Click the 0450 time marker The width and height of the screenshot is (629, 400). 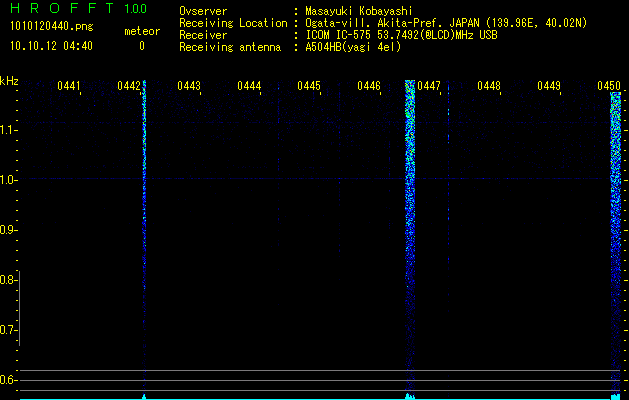click(609, 86)
